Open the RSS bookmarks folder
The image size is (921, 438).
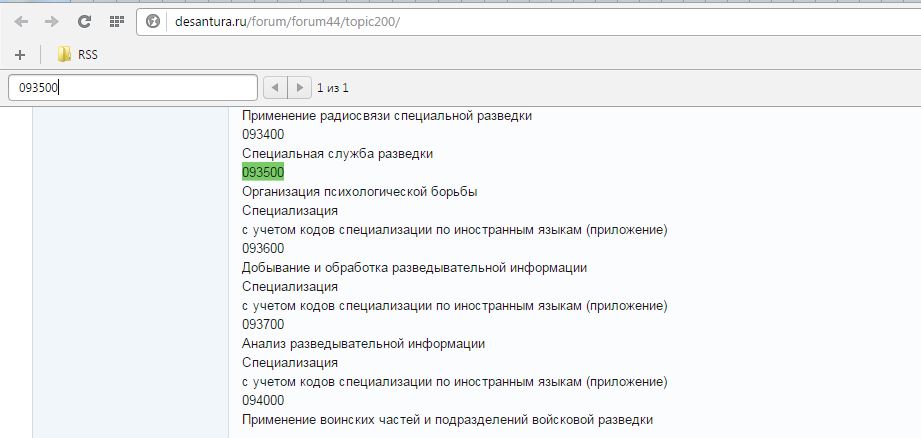[77, 54]
